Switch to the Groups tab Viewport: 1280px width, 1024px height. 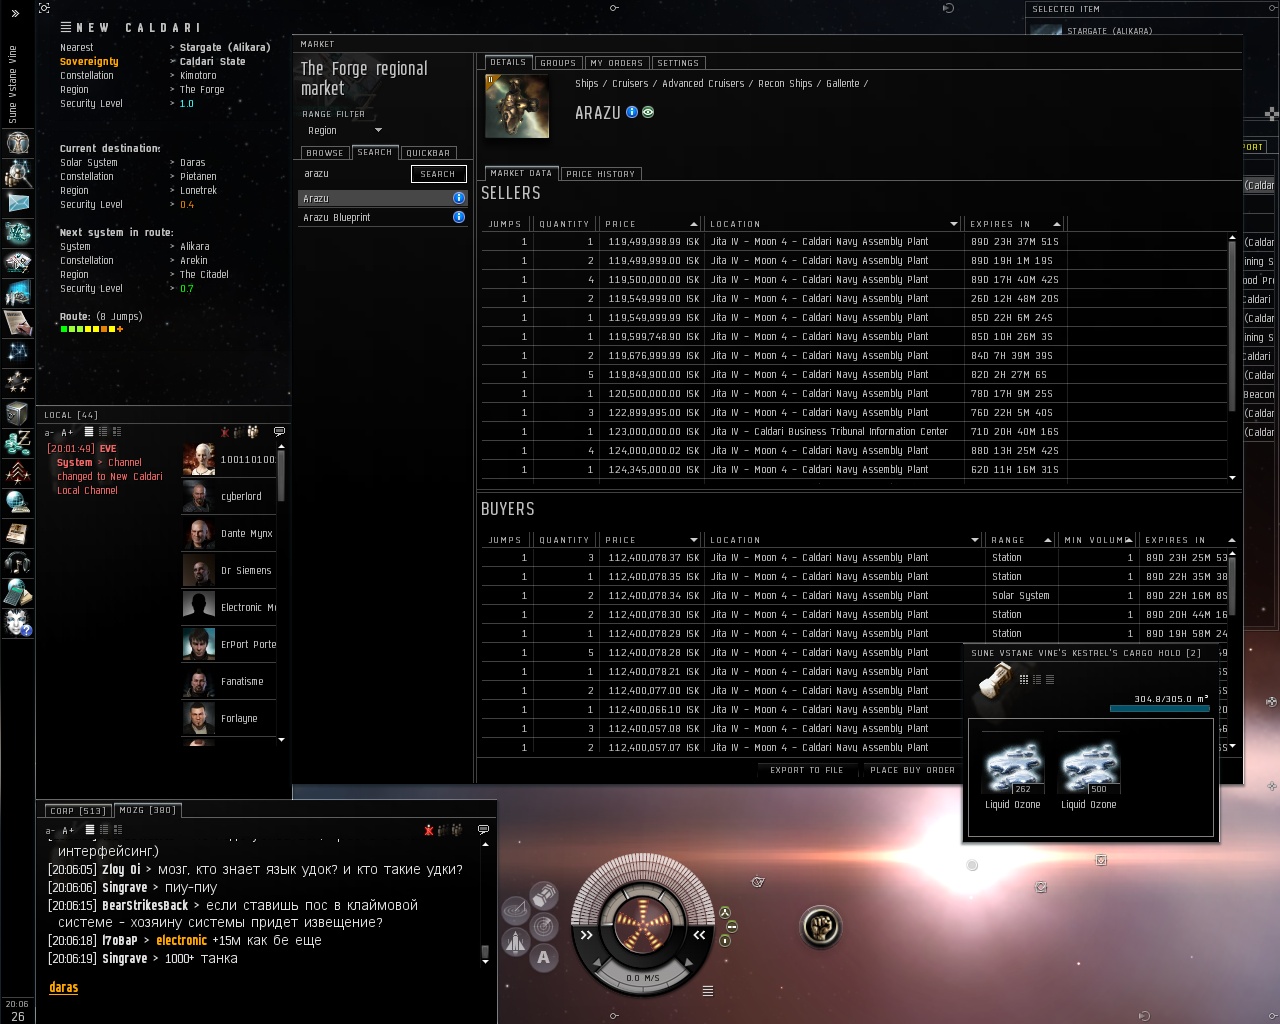[x=558, y=63]
